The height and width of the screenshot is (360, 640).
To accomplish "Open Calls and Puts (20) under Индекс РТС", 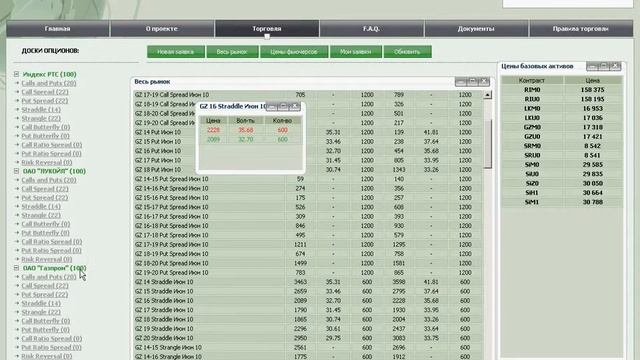I will pos(49,83).
